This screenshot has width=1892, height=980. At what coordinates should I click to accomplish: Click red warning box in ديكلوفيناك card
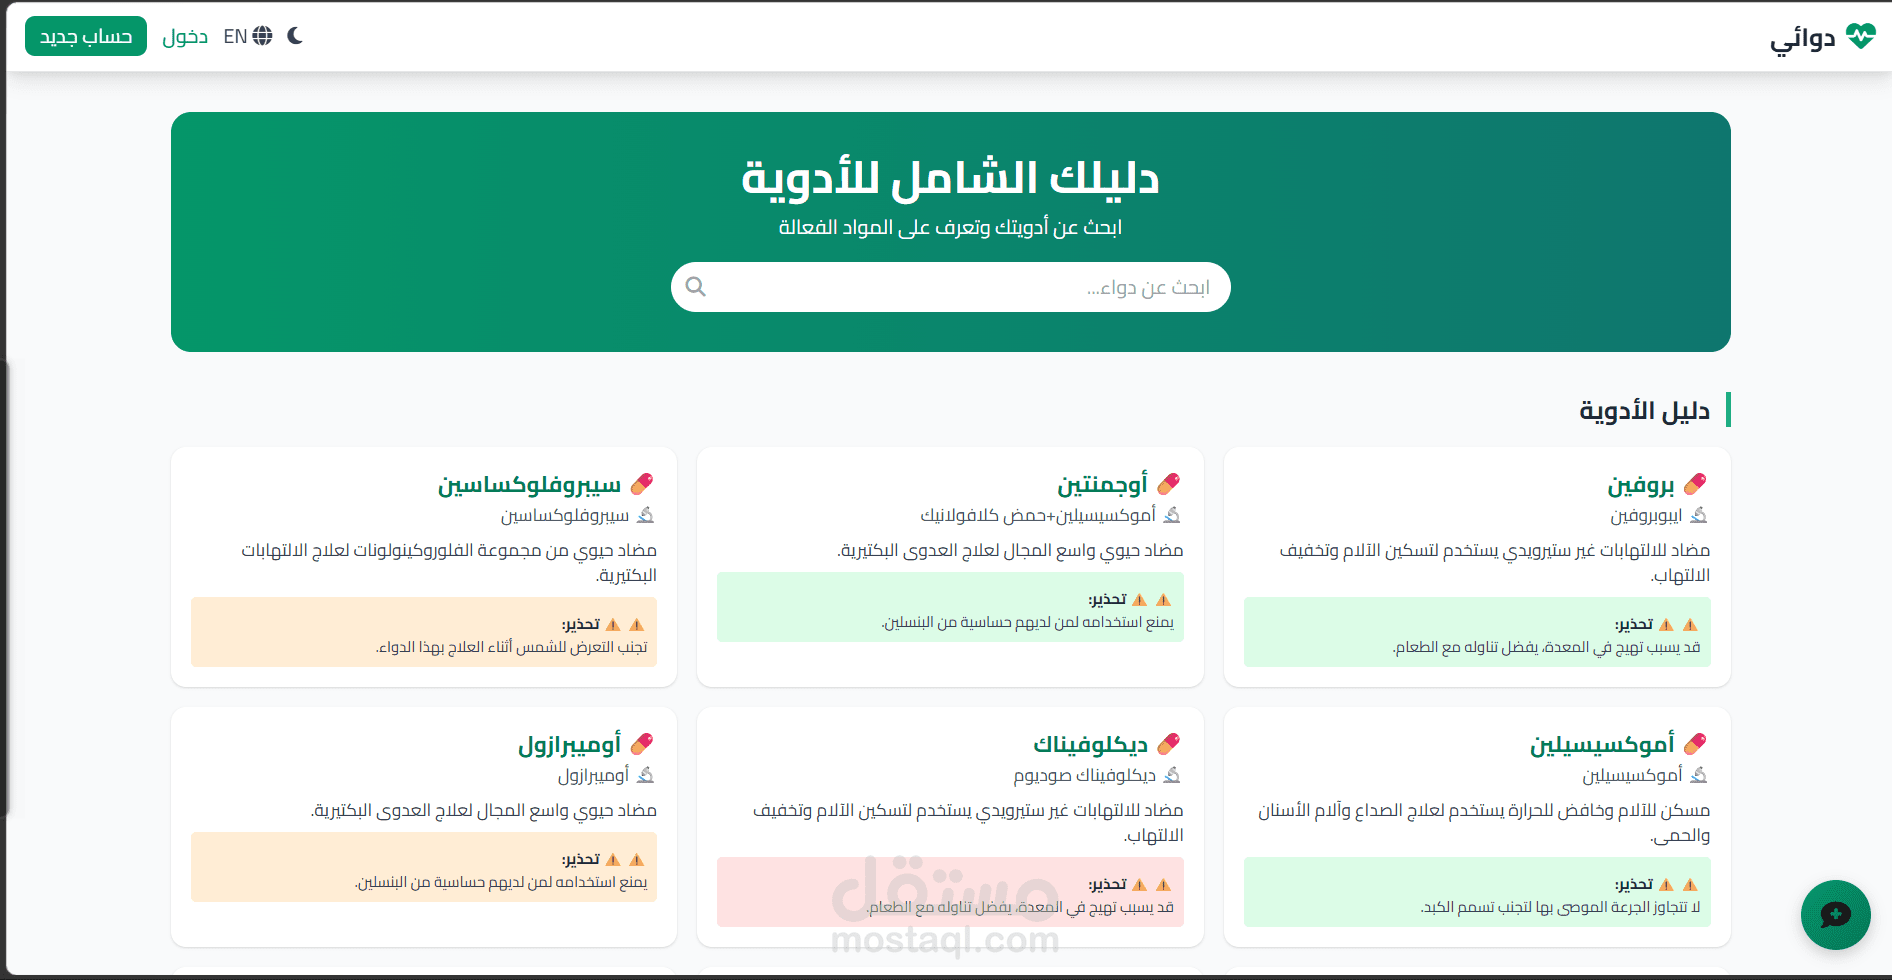[951, 892]
